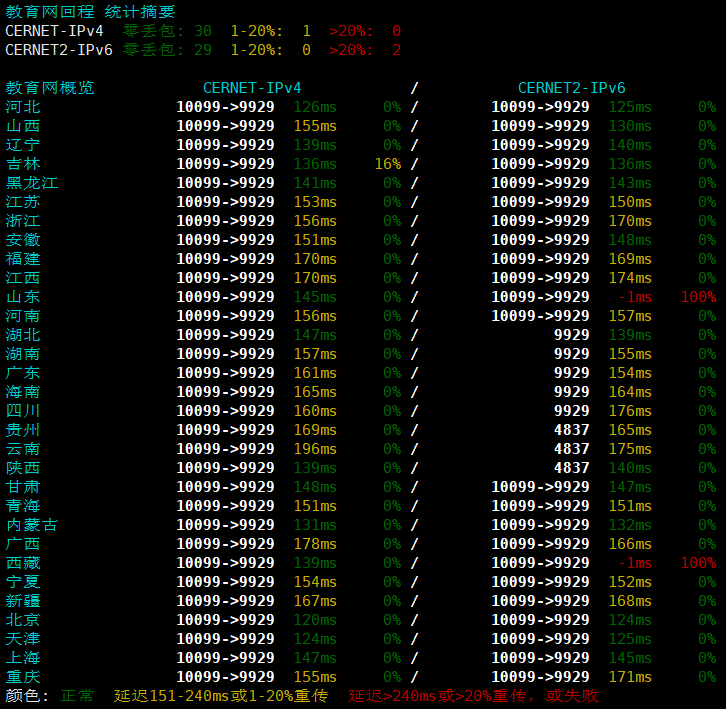Click the 16% packet loss value in 吉林 row
Viewport: 726px width, 709px height.
(388, 164)
